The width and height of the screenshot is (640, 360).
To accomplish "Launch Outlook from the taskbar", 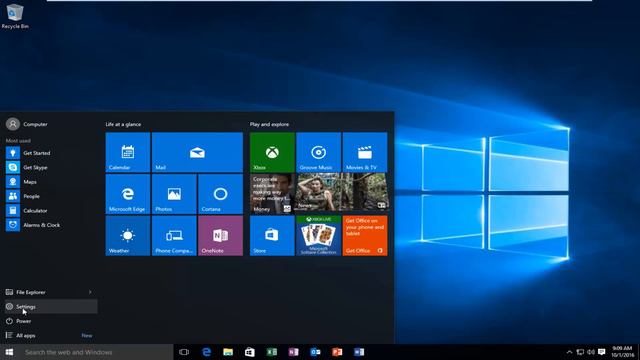I will tap(316, 352).
